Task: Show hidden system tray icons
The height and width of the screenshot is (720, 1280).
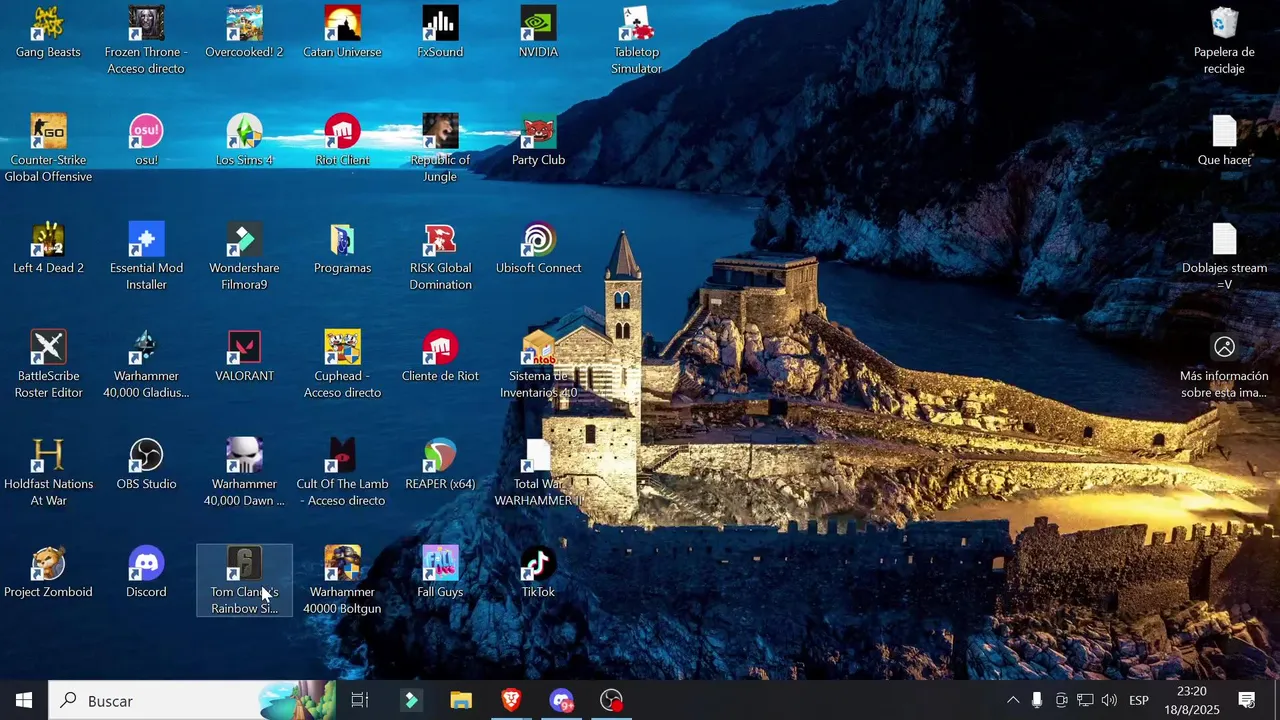Action: (x=1013, y=700)
